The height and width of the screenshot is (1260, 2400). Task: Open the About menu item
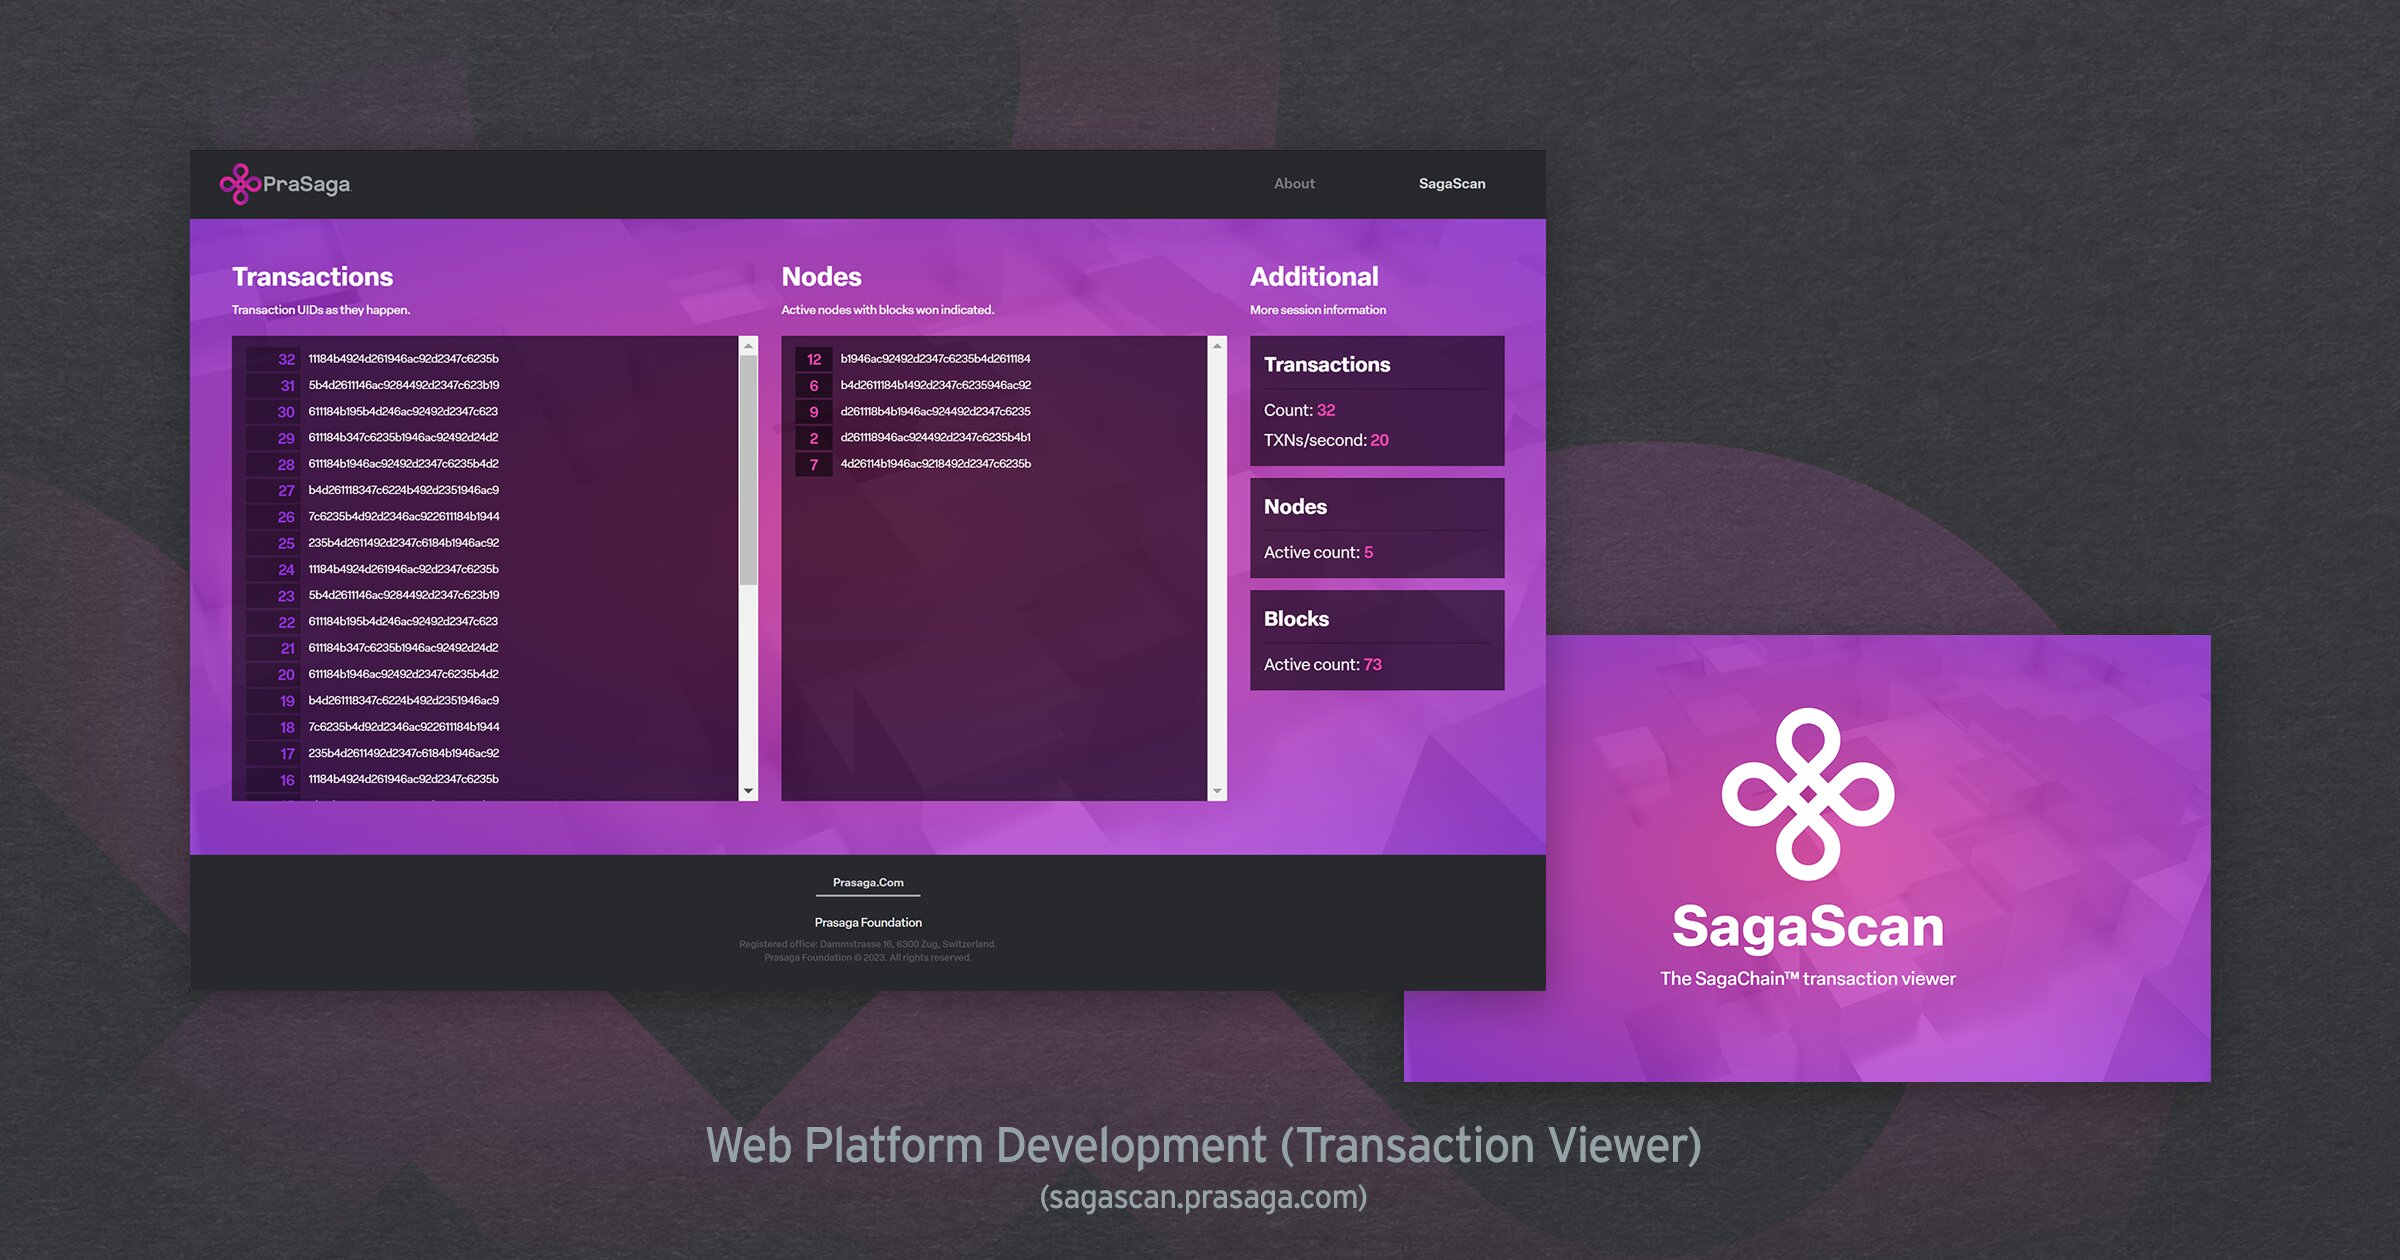pos(1294,184)
